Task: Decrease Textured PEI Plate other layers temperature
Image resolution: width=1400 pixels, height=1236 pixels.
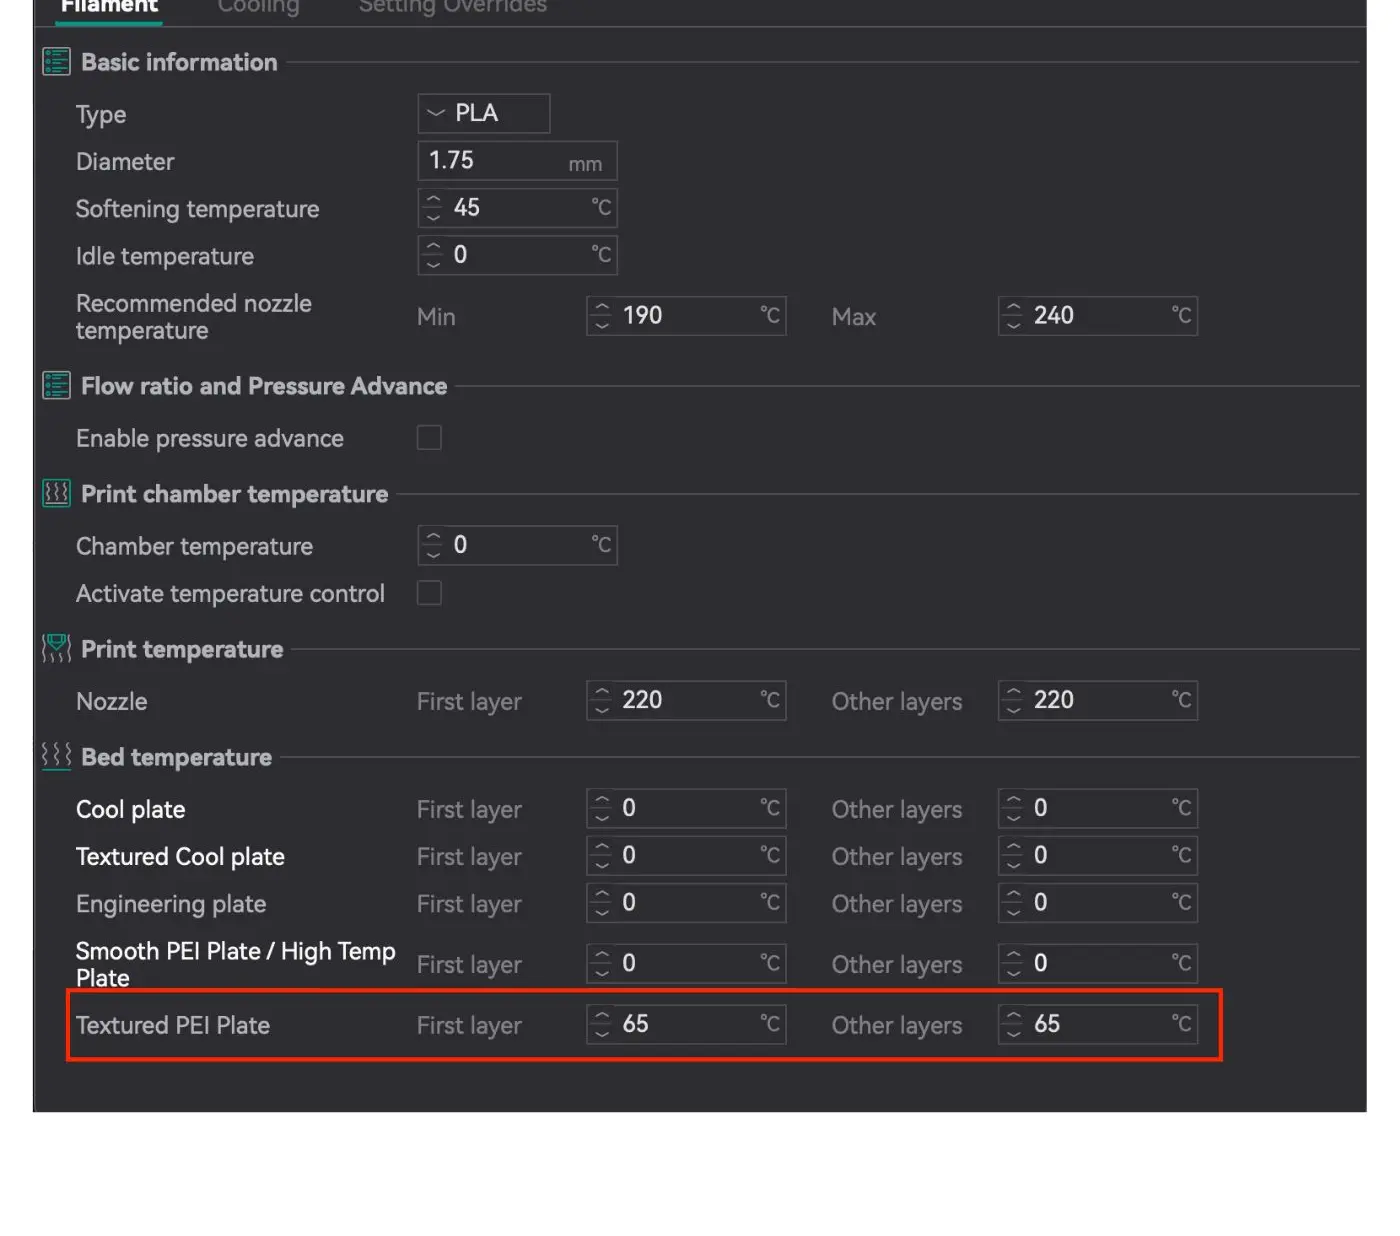Action: pos(1014,1033)
